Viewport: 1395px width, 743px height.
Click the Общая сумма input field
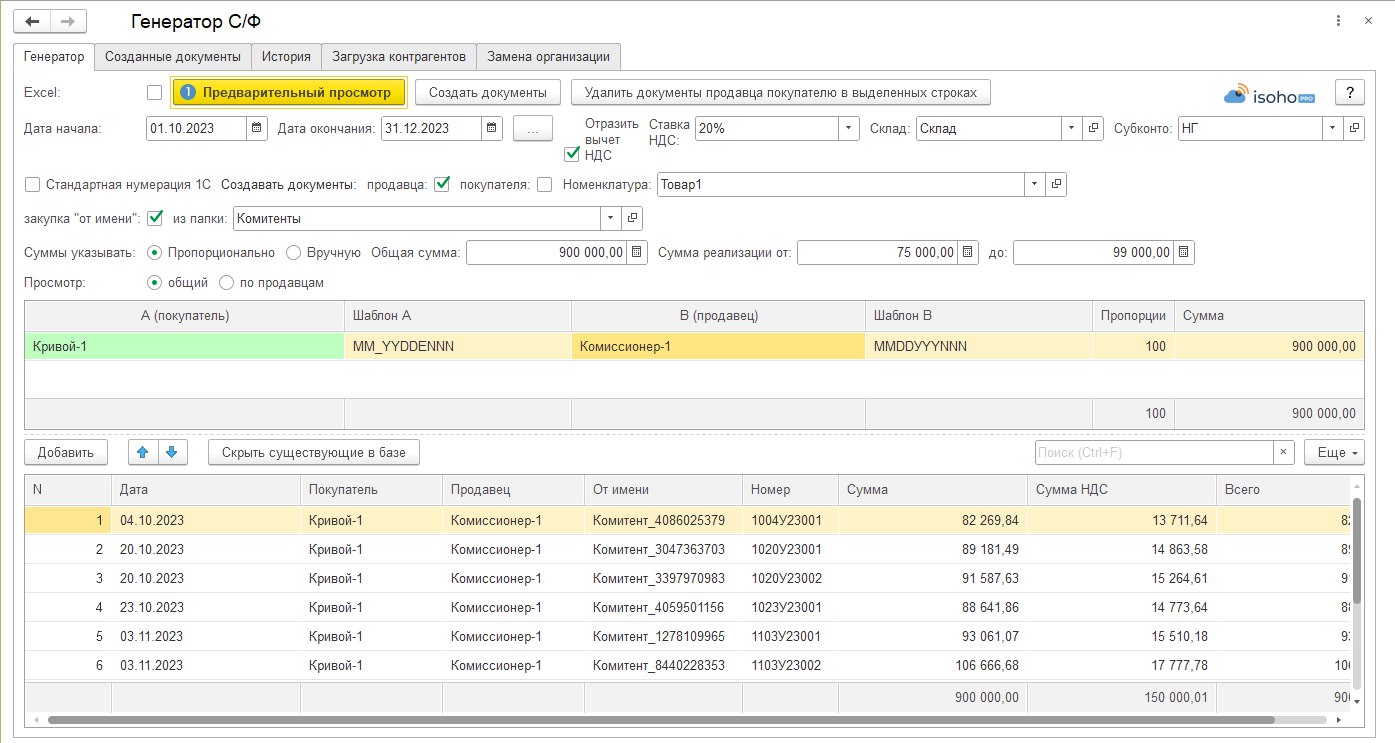547,253
